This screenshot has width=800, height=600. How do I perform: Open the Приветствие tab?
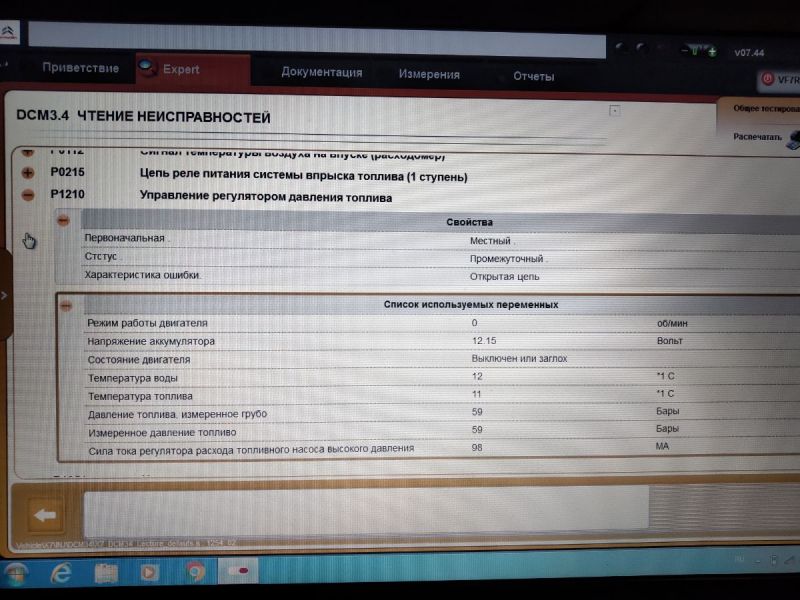[x=80, y=69]
